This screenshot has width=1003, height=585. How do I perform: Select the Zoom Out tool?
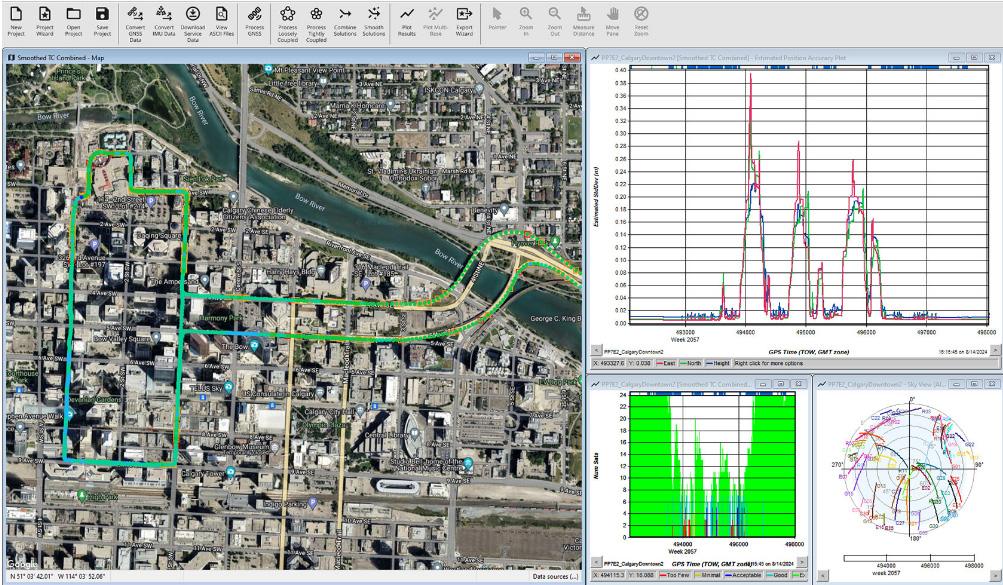(555, 21)
